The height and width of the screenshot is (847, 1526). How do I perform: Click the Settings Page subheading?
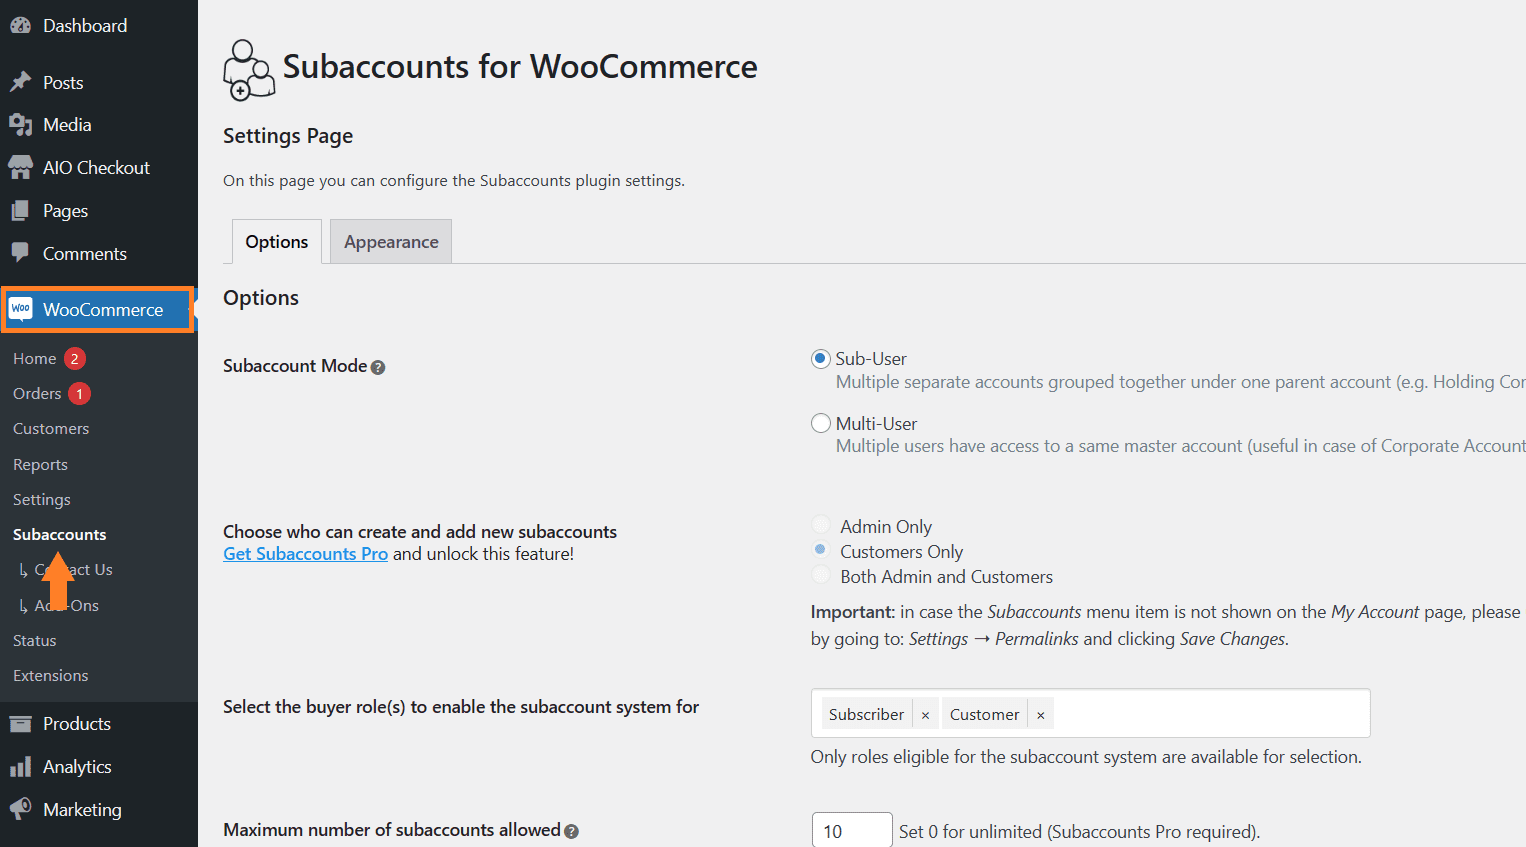point(288,136)
